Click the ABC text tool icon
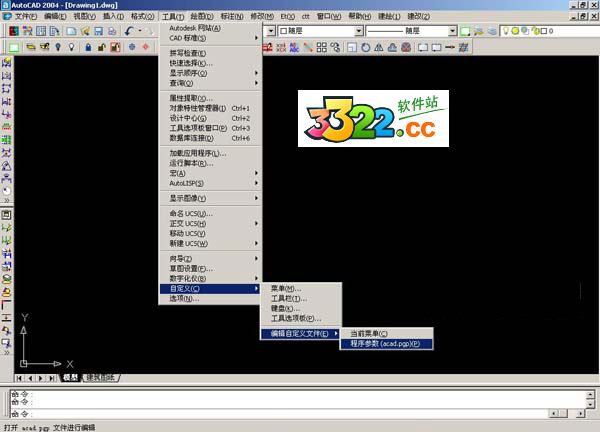The height and width of the screenshot is (432, 600). [294, 47]
